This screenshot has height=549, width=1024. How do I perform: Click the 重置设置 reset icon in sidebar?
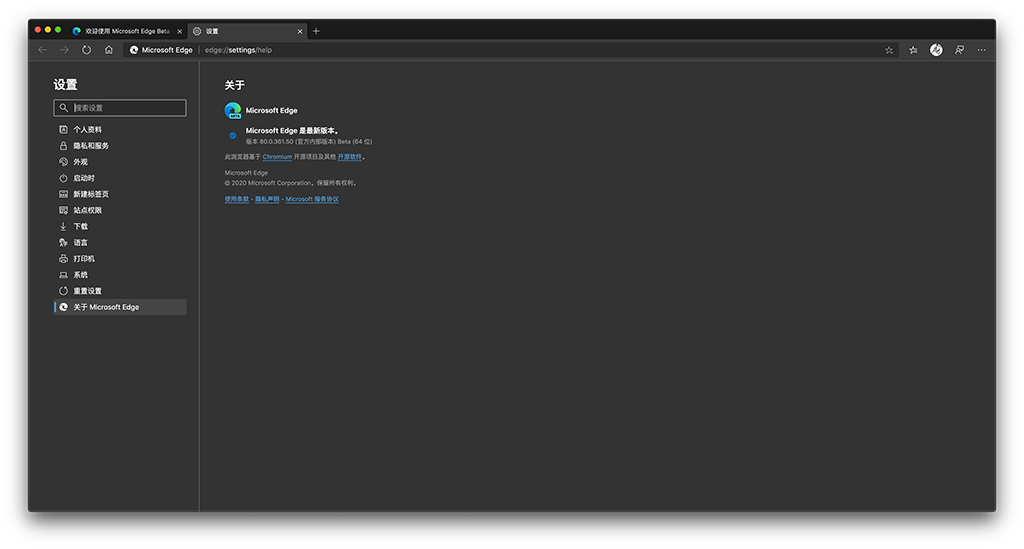coord(63,291)
